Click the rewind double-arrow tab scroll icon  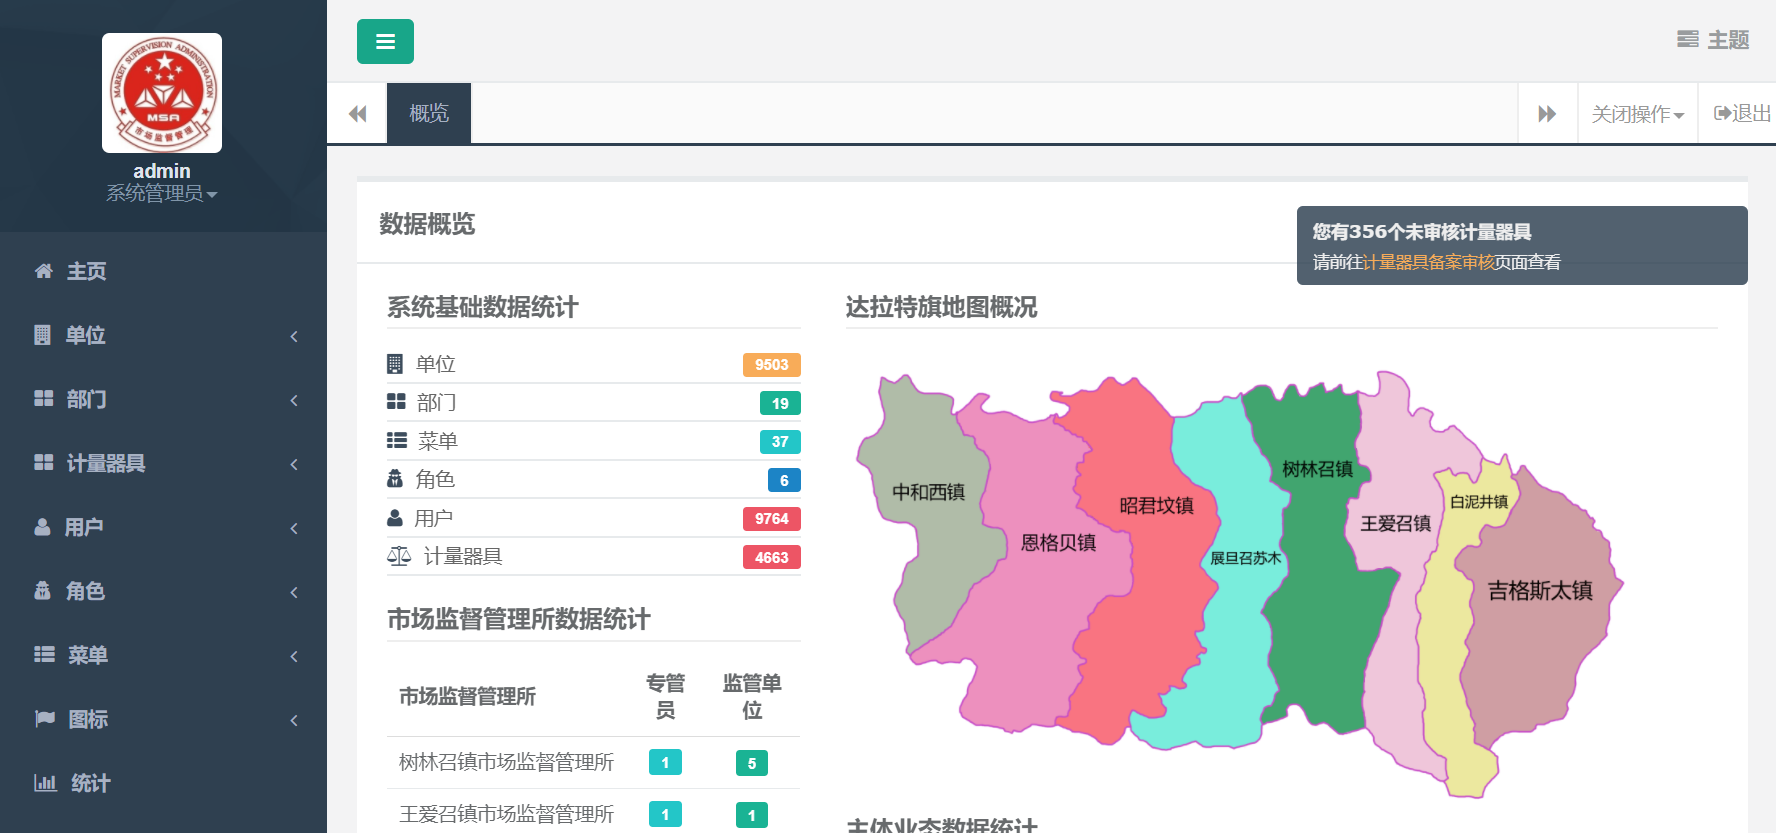[357, 114]
